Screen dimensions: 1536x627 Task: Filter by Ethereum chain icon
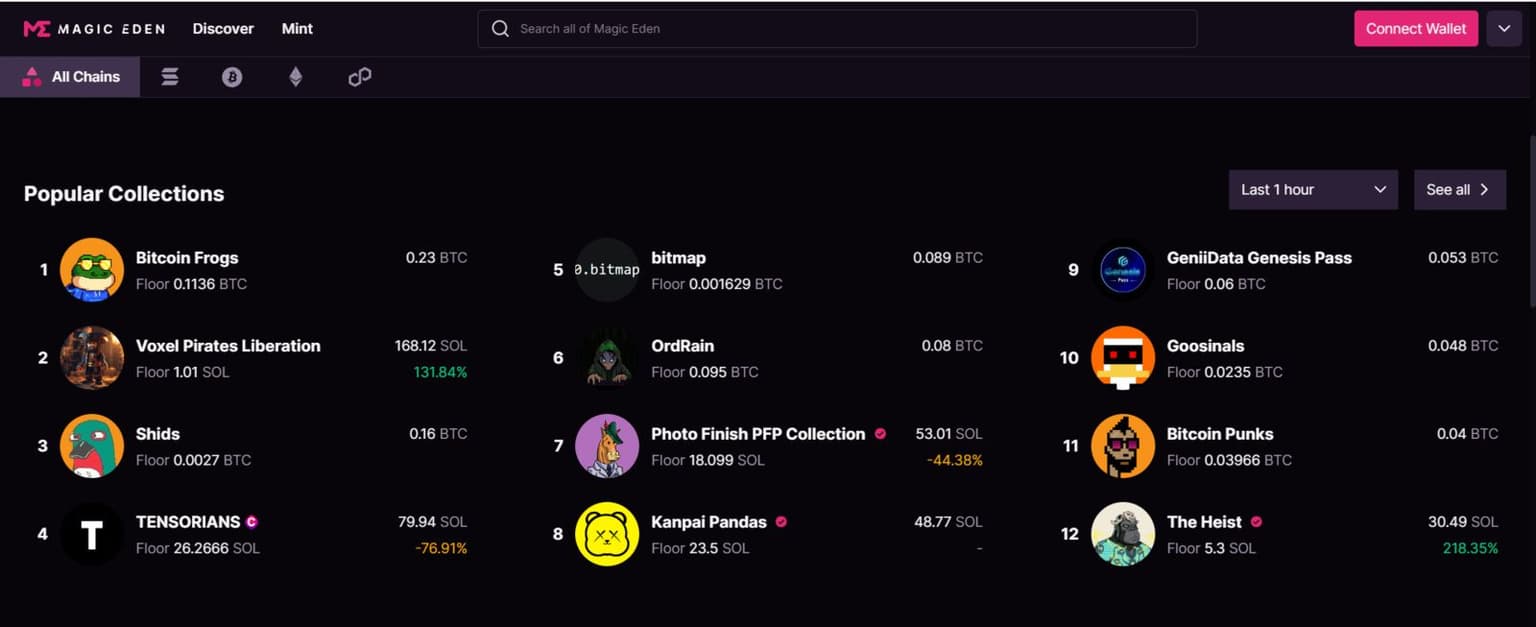coord(295,77)
